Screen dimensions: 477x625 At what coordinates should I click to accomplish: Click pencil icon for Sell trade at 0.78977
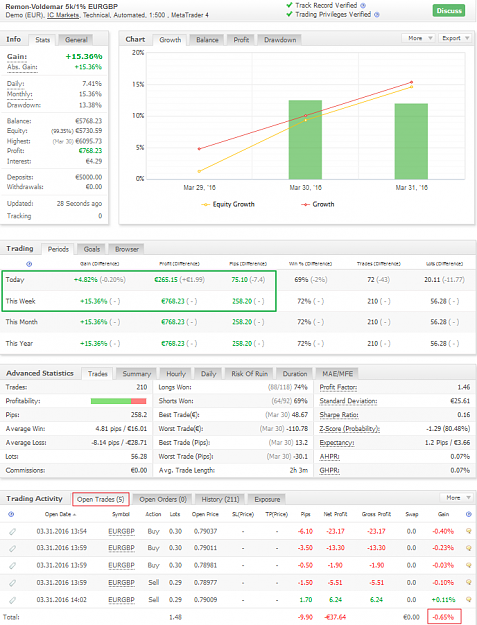point(13,583)
